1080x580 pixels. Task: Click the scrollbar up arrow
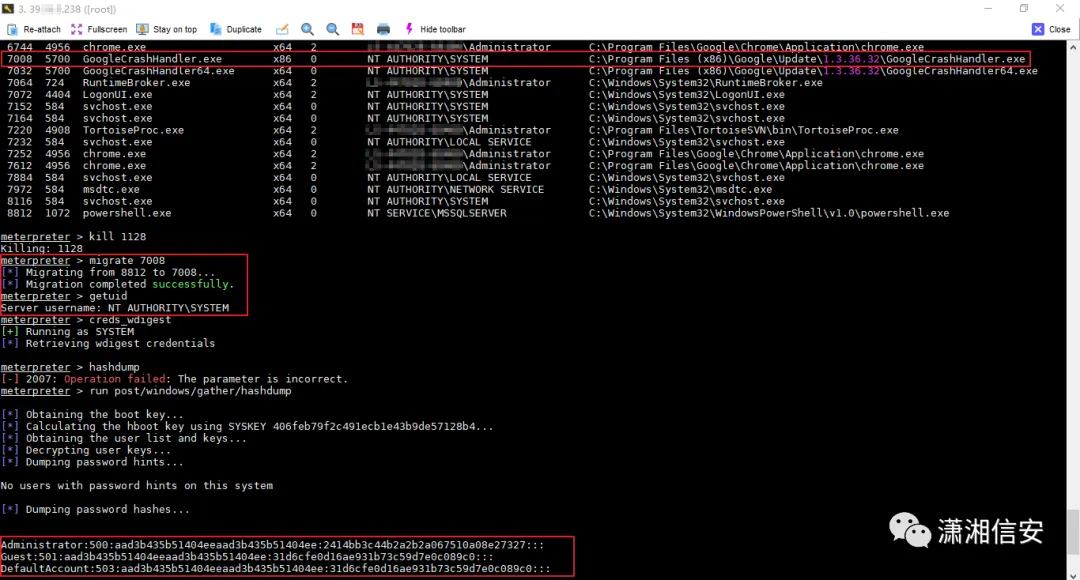pyautogui.click(x=1073, y=47)
